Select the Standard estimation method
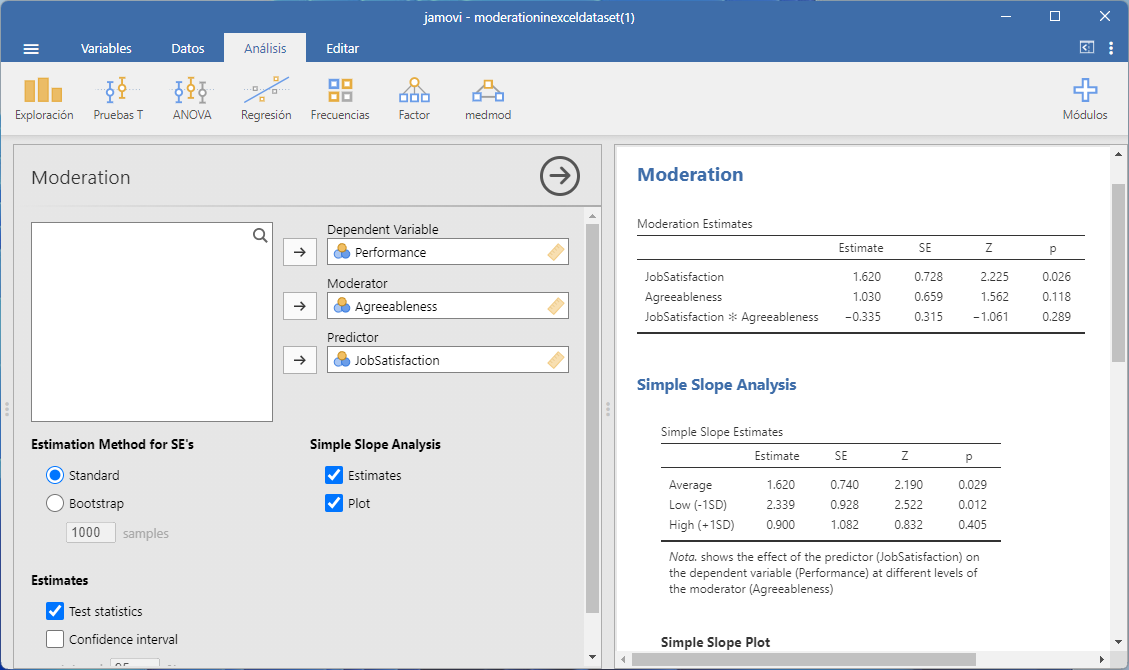1129x670 pixels. point(56,475)
